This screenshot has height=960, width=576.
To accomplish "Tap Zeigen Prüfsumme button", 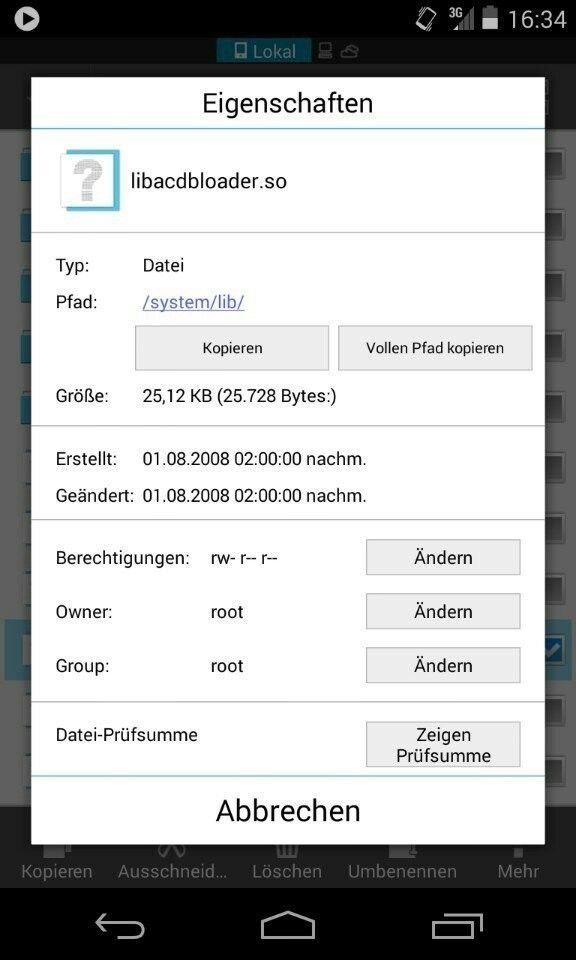I will 443,744.
